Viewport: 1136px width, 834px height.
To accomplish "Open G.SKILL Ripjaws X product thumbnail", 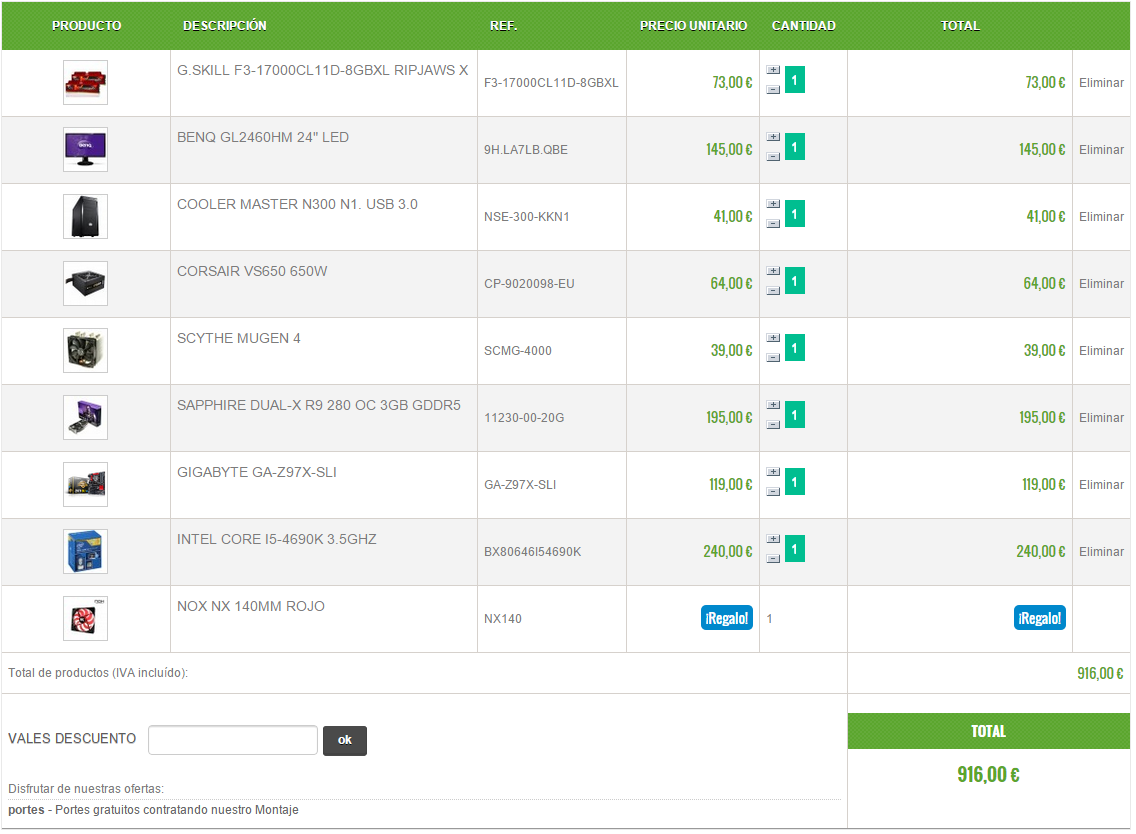I will point(85,83).
